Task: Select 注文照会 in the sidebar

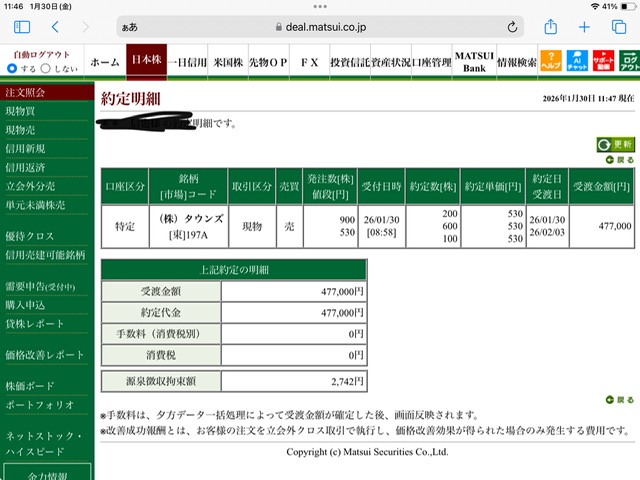Action: (47, 92)
